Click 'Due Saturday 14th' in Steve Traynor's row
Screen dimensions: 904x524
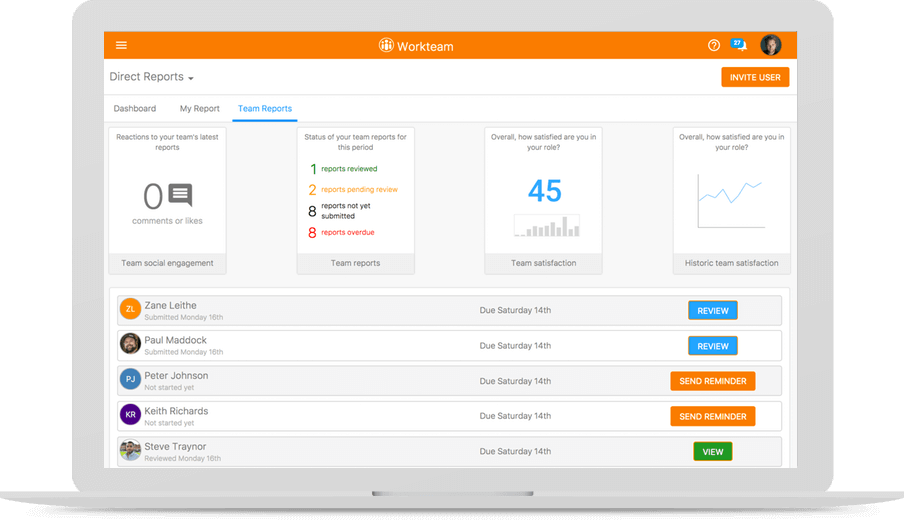coord(515,451)
